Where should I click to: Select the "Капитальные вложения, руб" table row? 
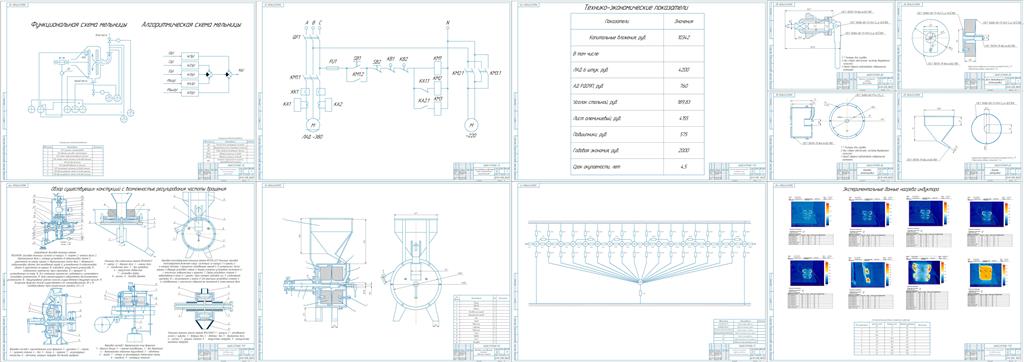pos(638,37)
